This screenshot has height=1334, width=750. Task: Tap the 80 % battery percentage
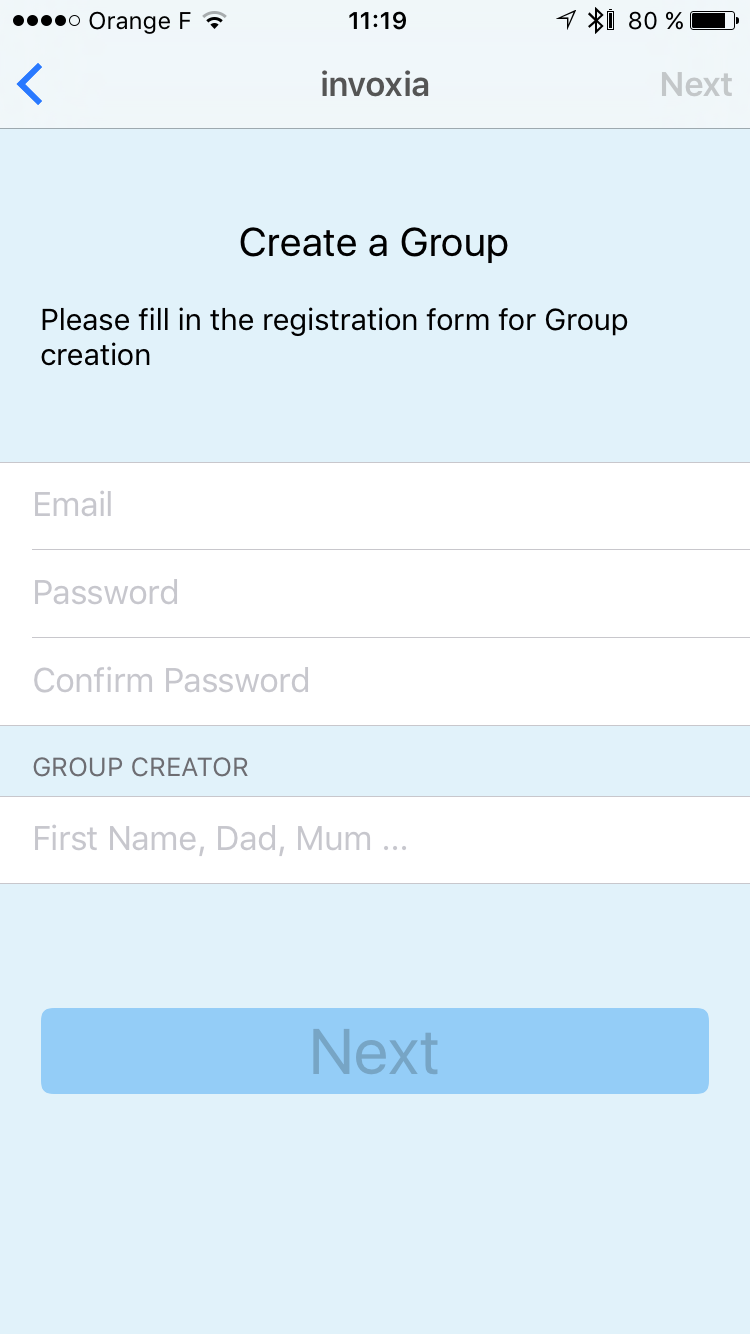click(655, 21)
